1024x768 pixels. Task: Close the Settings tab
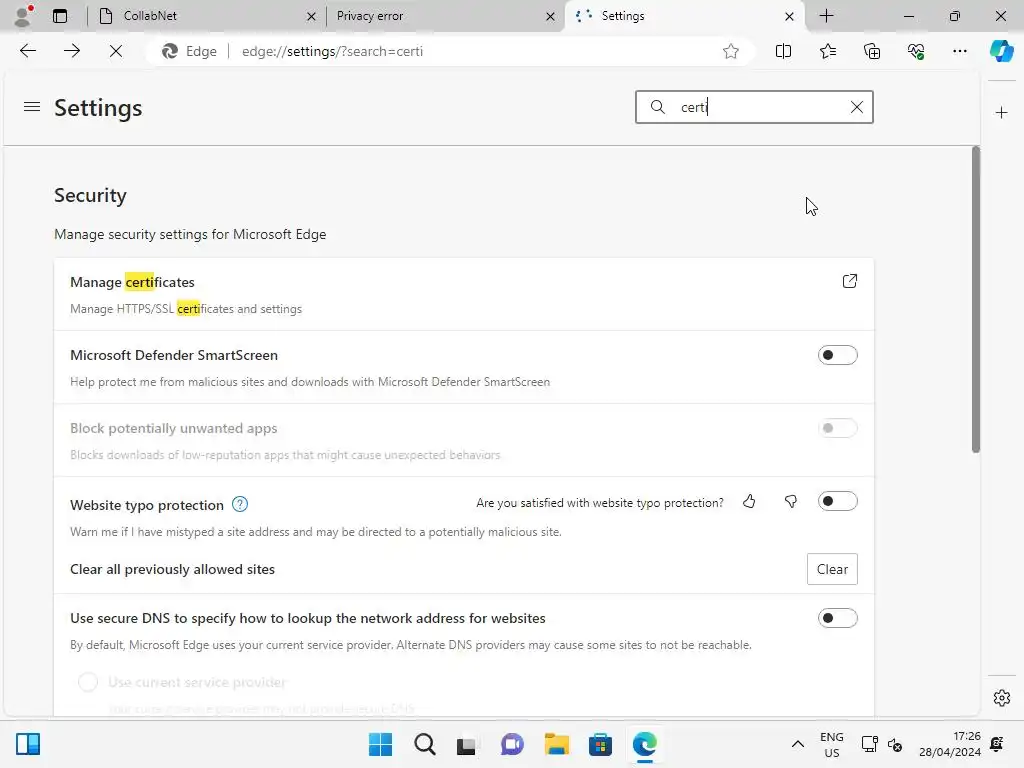pyautogui.click(x=789, y=16)
